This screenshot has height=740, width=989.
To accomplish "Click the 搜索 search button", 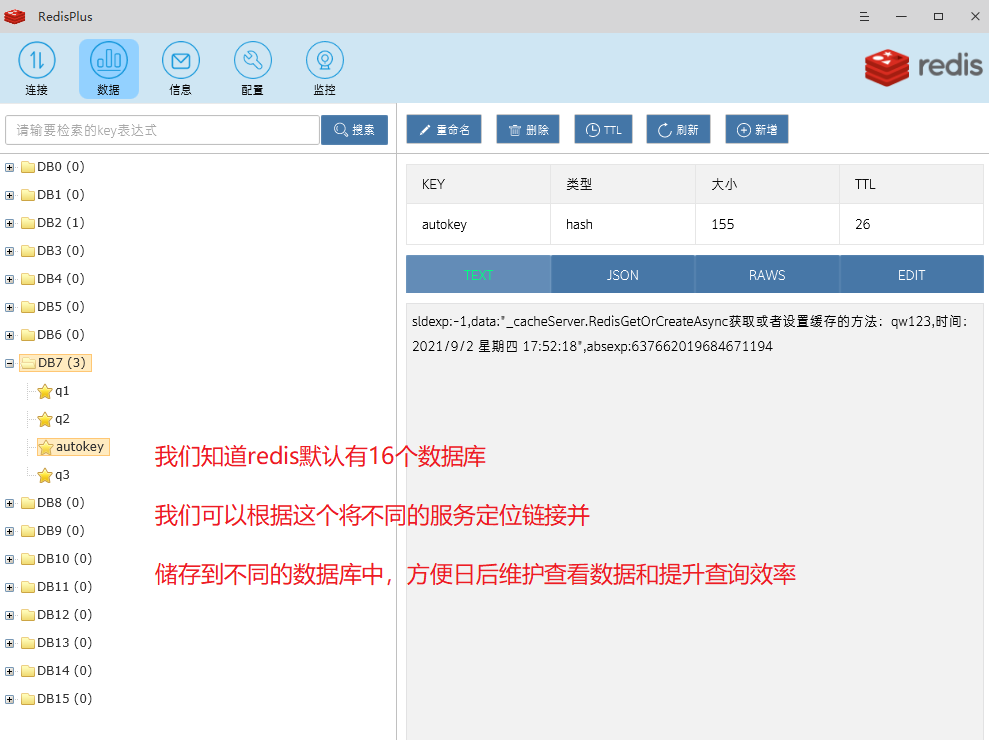I will [354, 130].
